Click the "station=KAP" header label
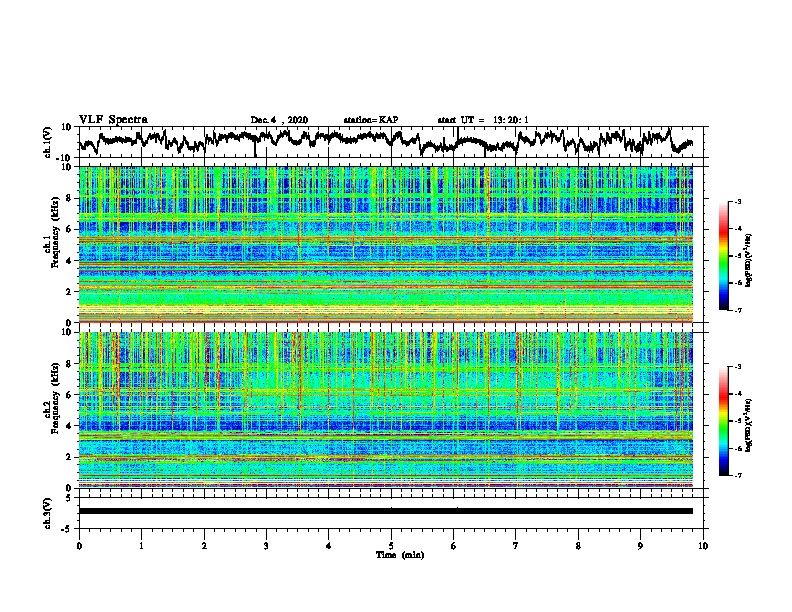 371,120
